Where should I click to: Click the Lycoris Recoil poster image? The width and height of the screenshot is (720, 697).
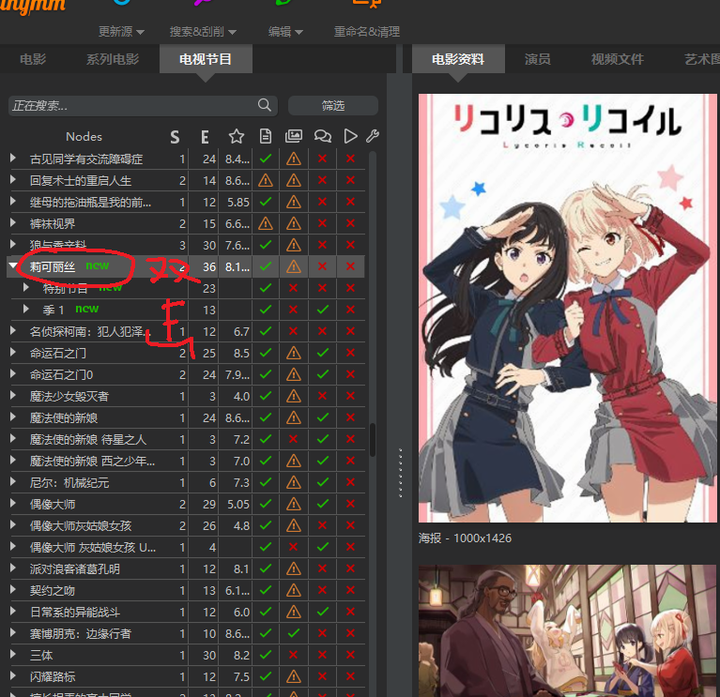click(568, 308)
